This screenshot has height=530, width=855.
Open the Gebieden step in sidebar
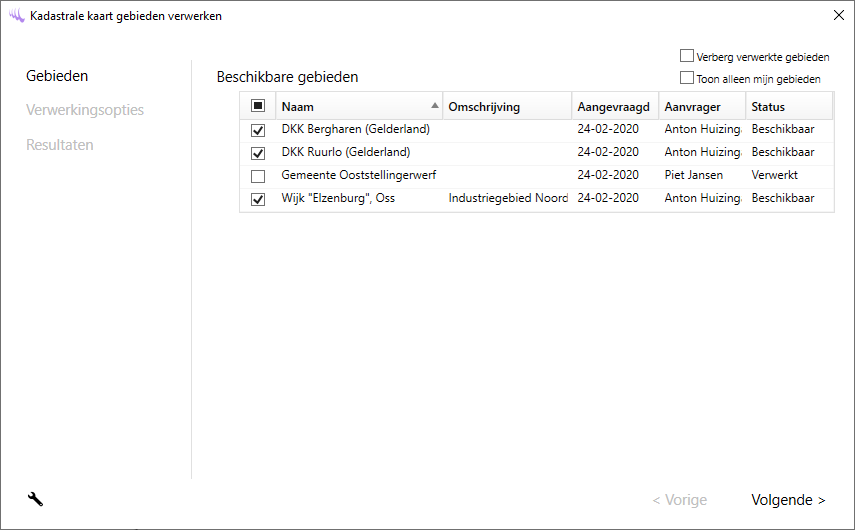[x=57, y=76]
